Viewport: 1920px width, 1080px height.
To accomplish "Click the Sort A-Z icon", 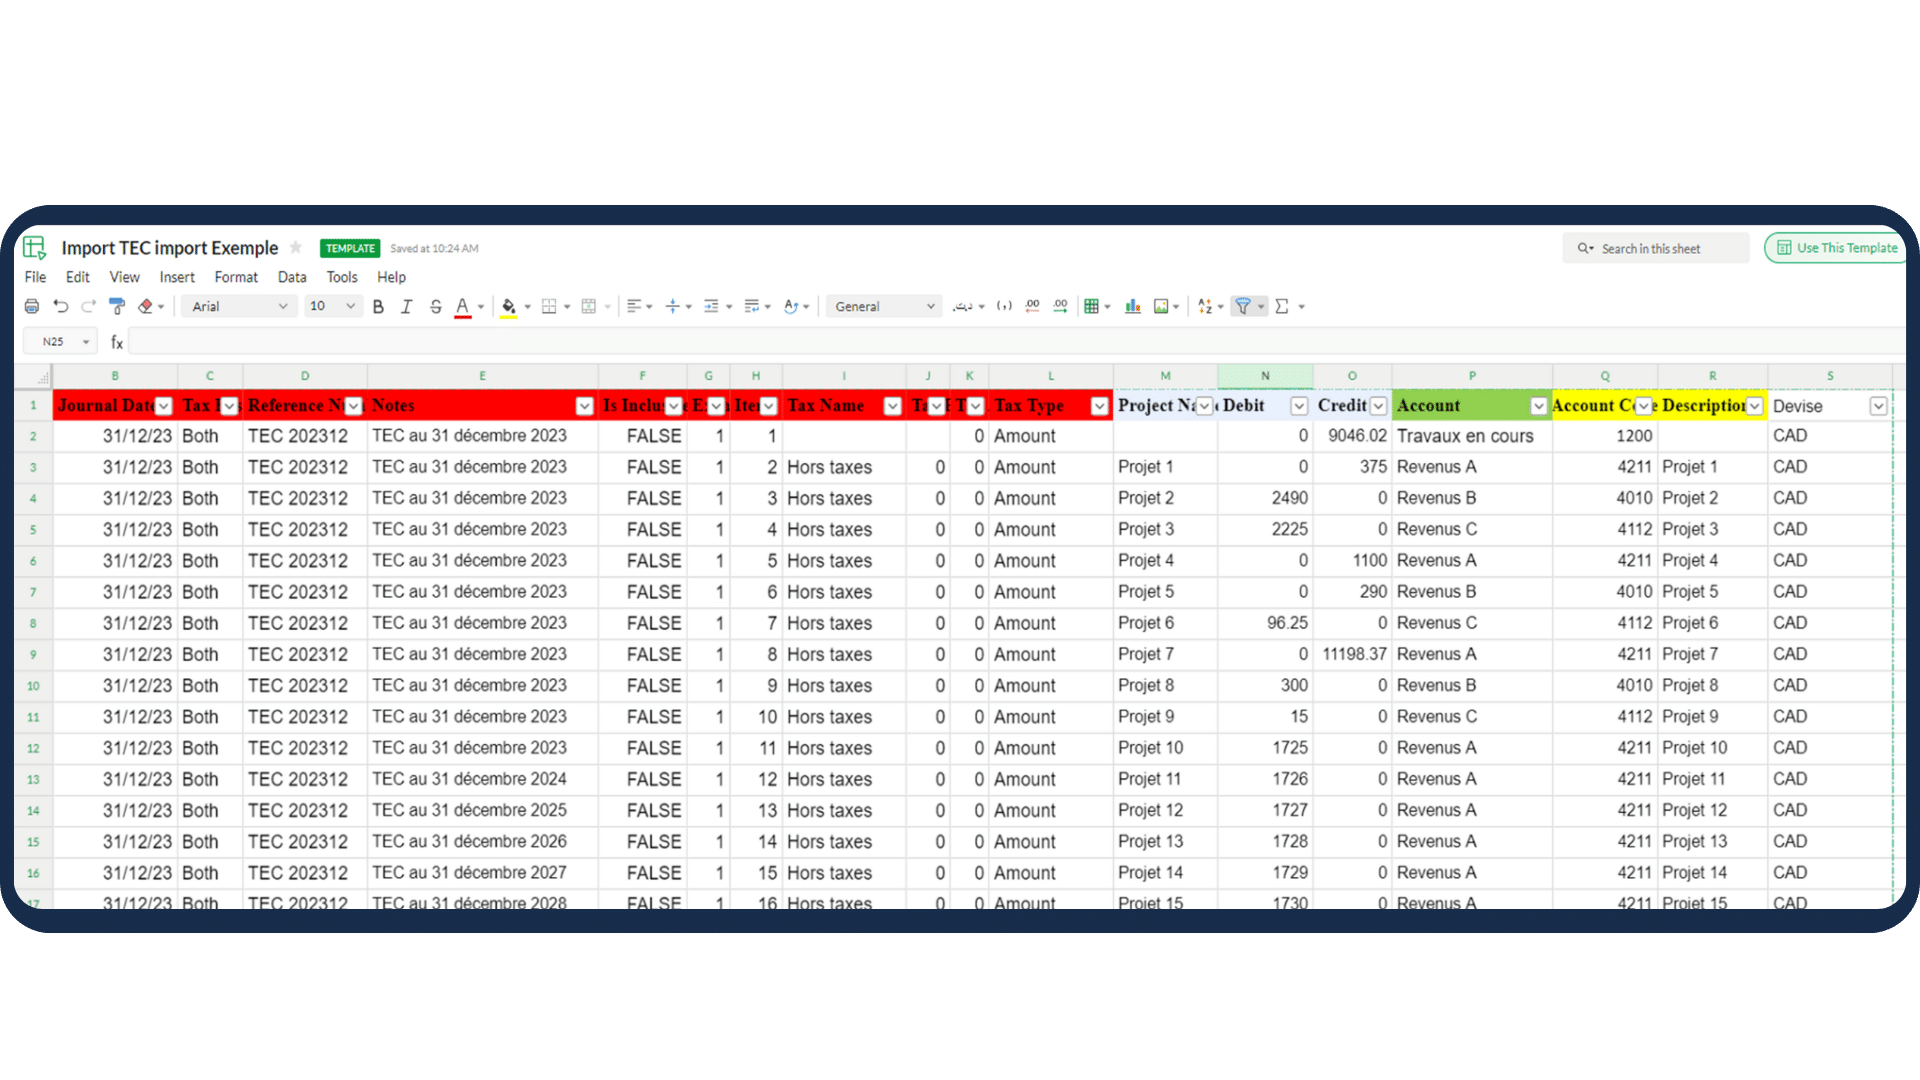I will tap(1205, 307).
